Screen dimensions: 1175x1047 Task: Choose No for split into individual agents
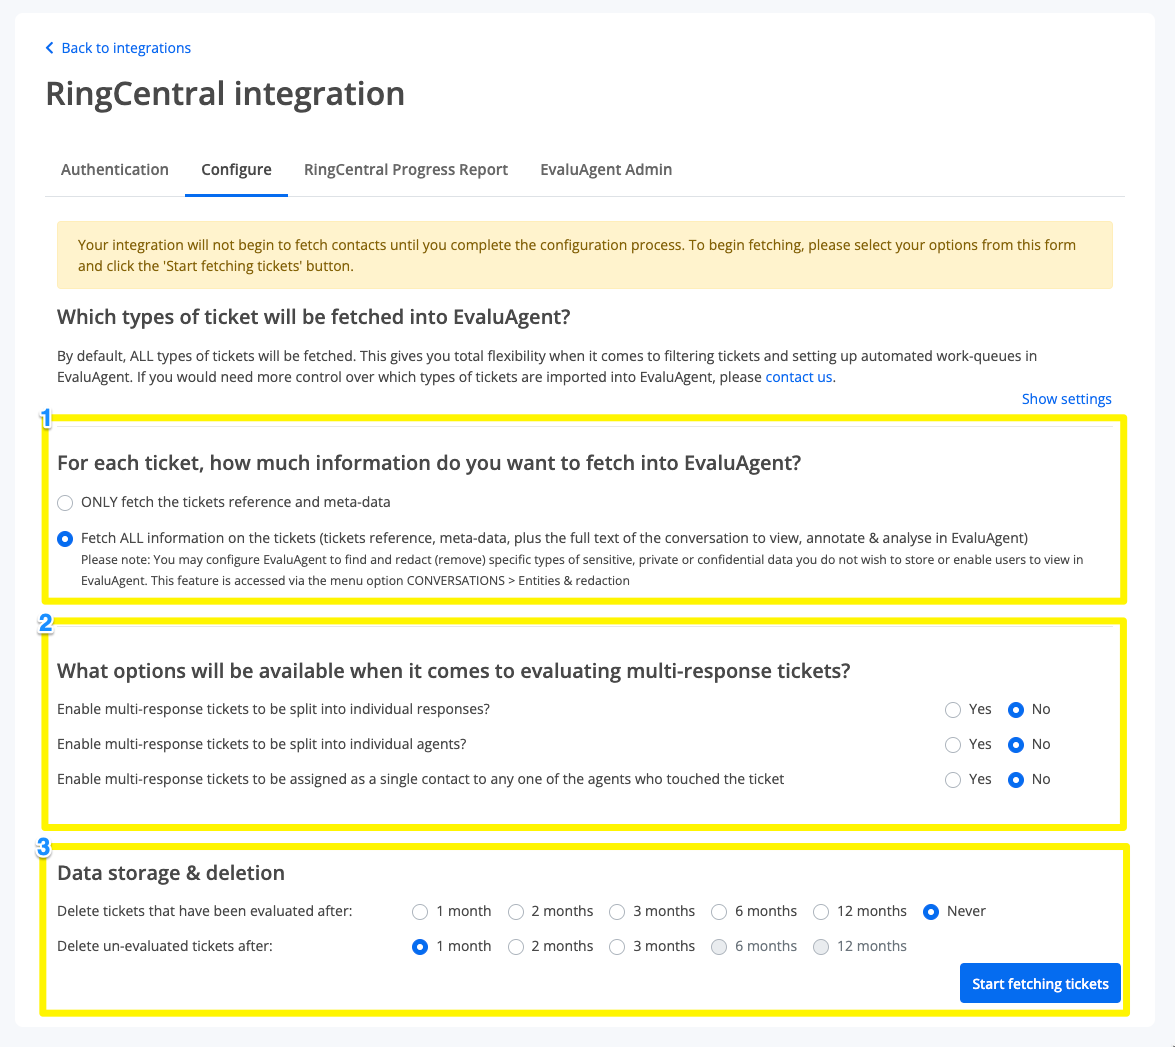pyautogui.click(x=1015, y=745)
